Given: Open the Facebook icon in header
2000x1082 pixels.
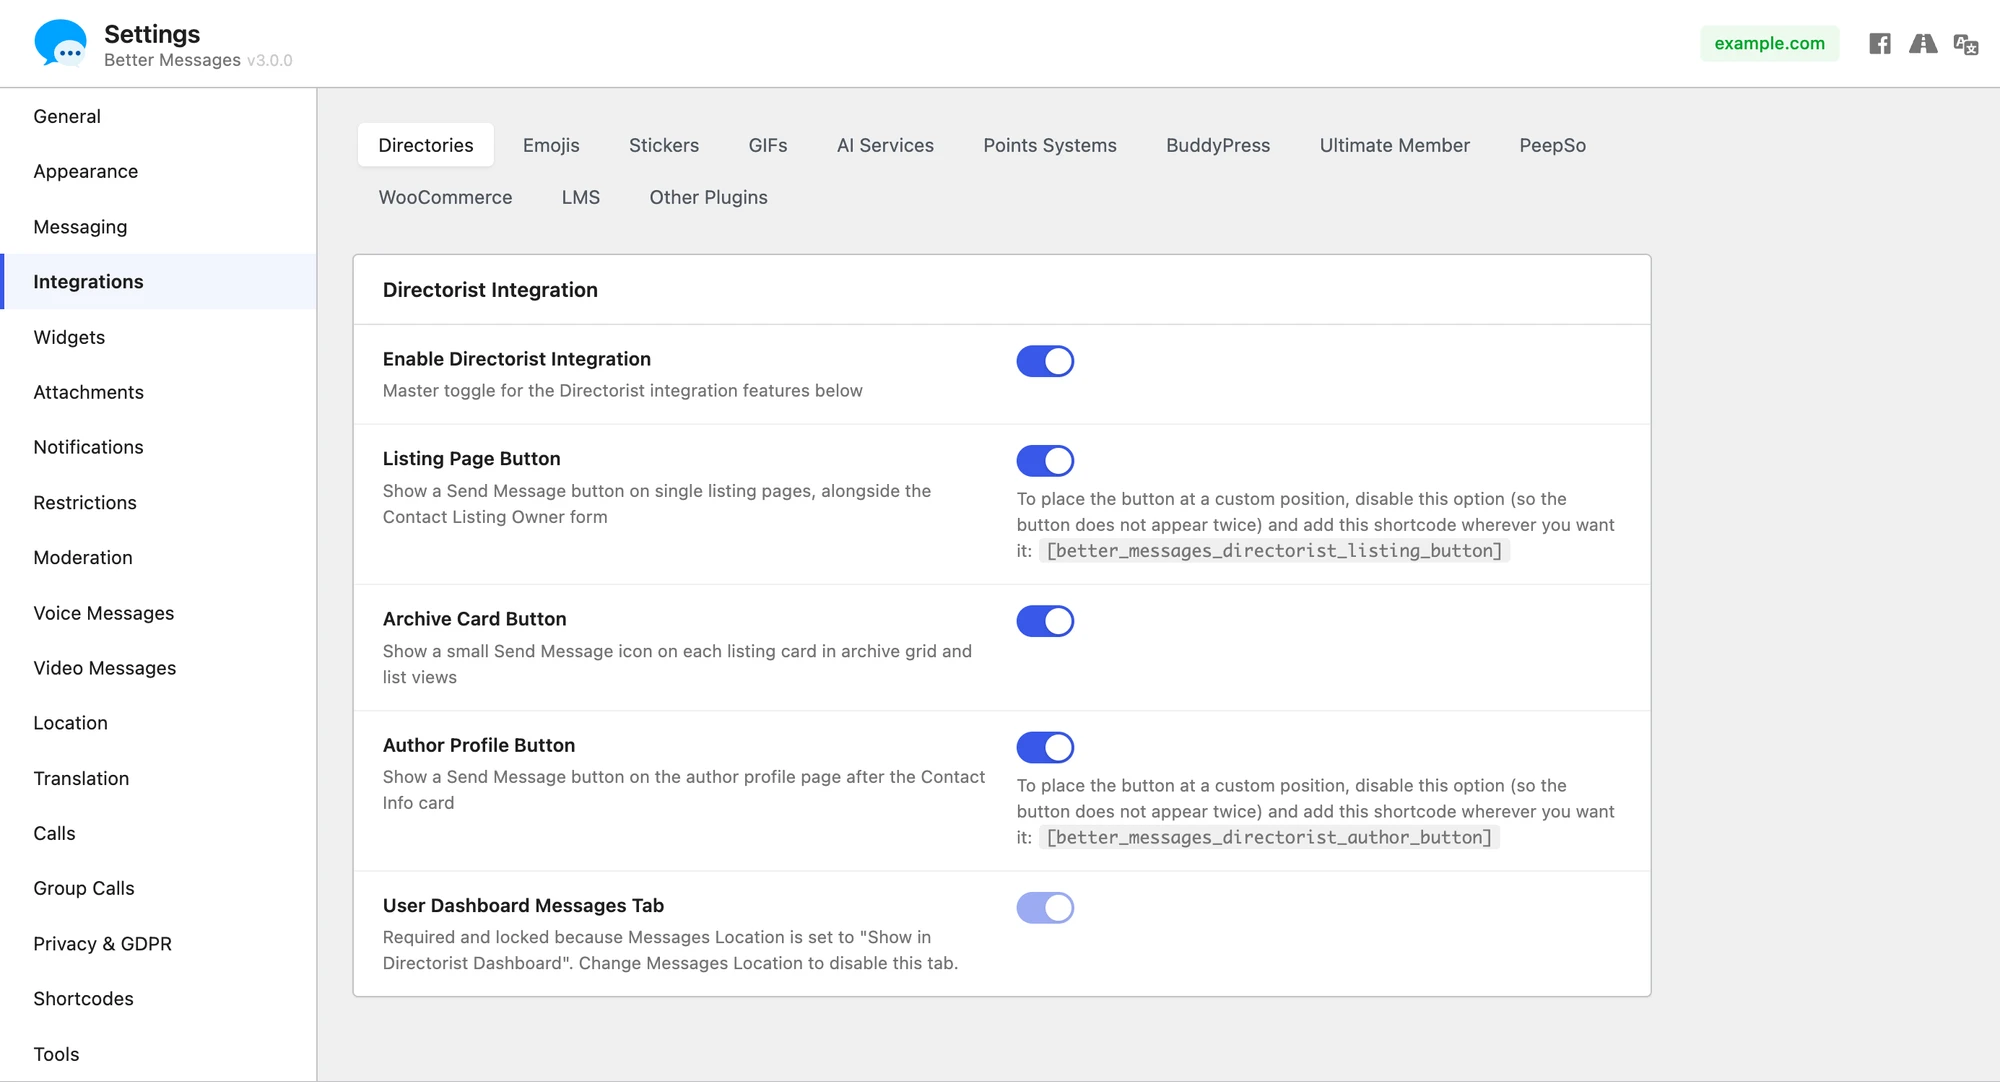Looking at the screenshot, I should click(x=1880, y=44).
